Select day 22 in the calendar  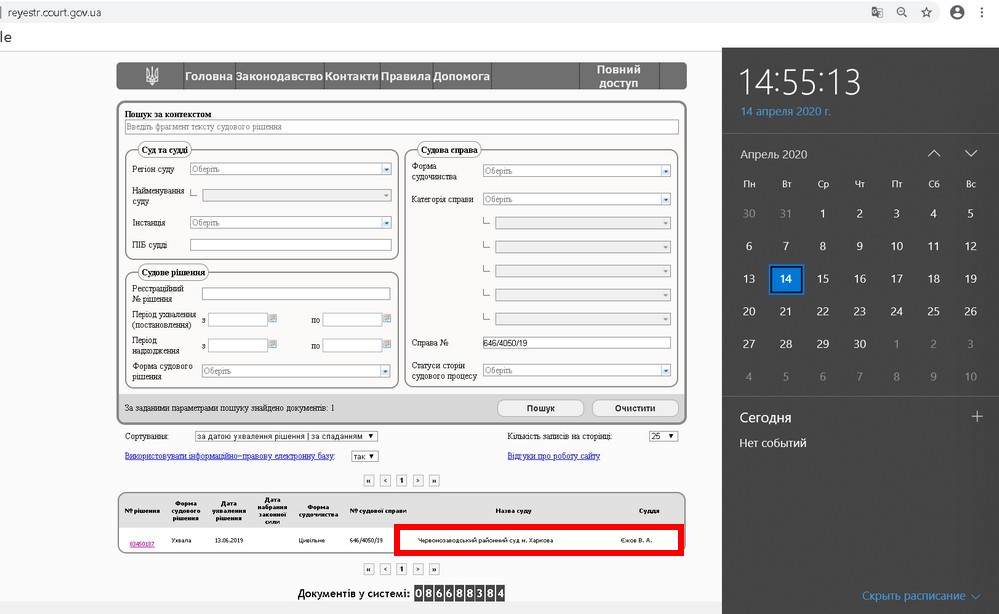[823, 311]
